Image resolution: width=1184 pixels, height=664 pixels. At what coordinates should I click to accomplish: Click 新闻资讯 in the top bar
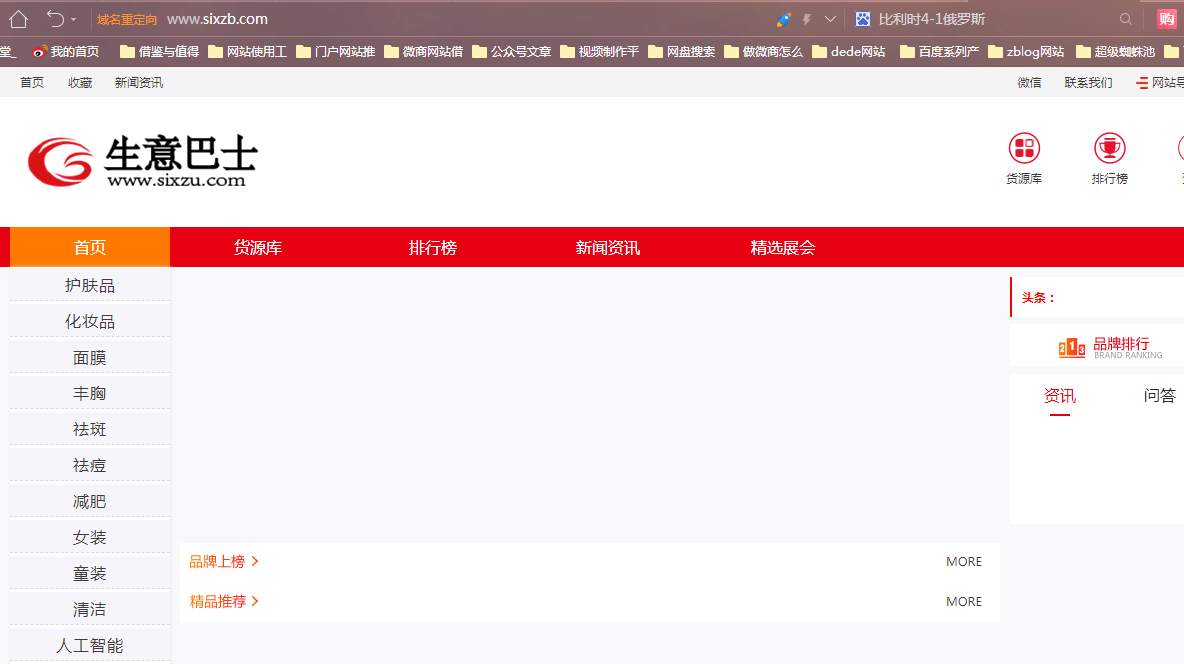pos(138,82)
